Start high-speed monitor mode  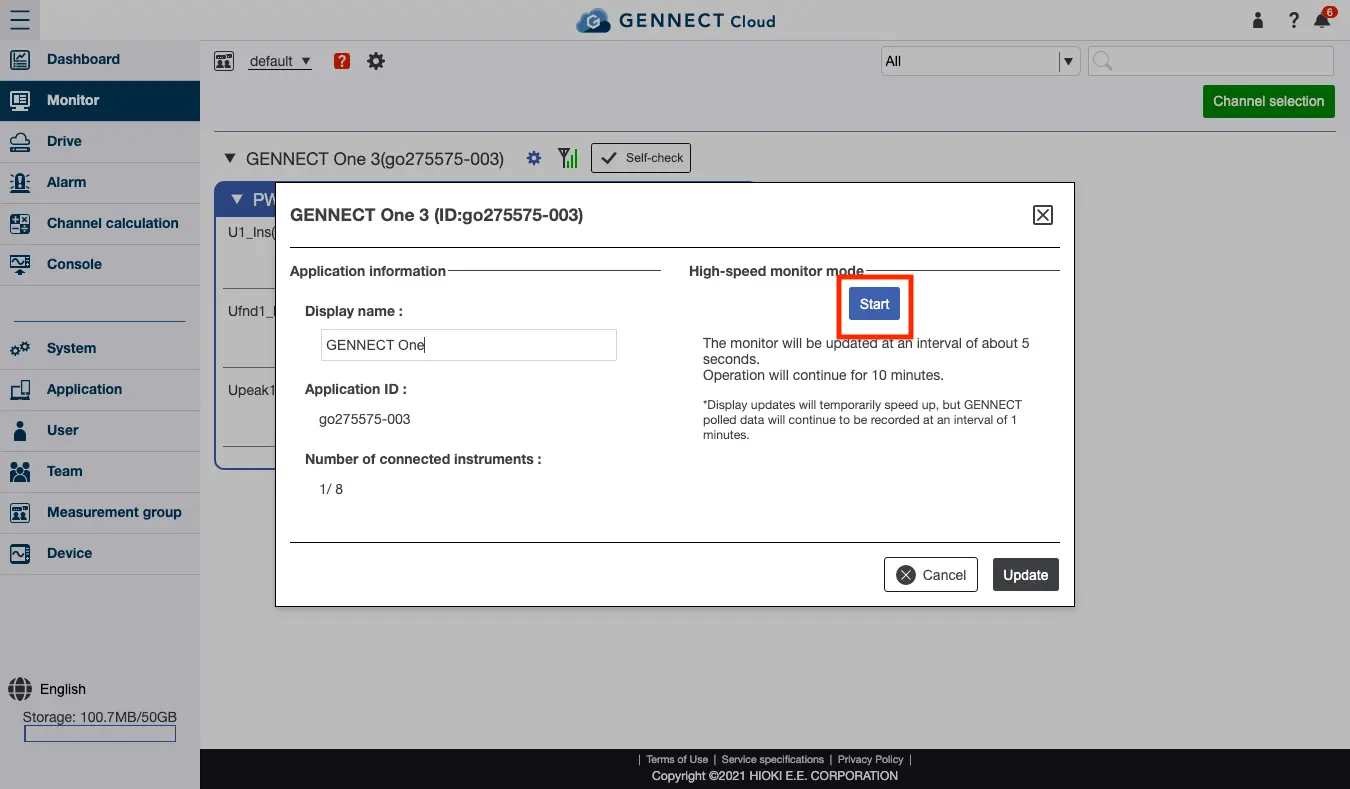click(874, 304)
